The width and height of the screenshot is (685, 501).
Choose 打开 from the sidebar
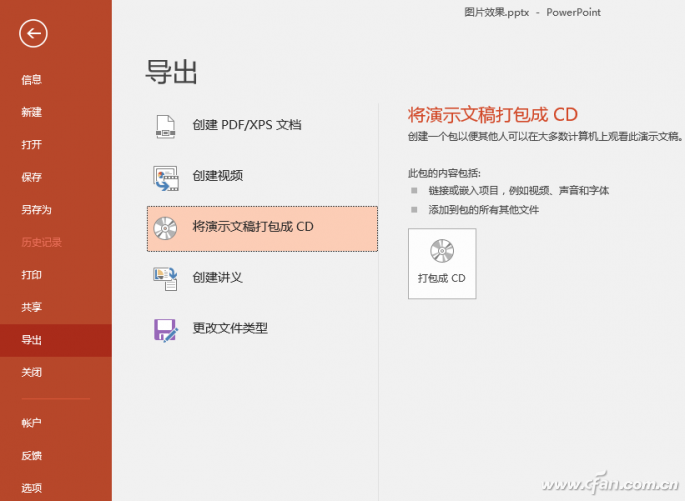tap(32, 145)
